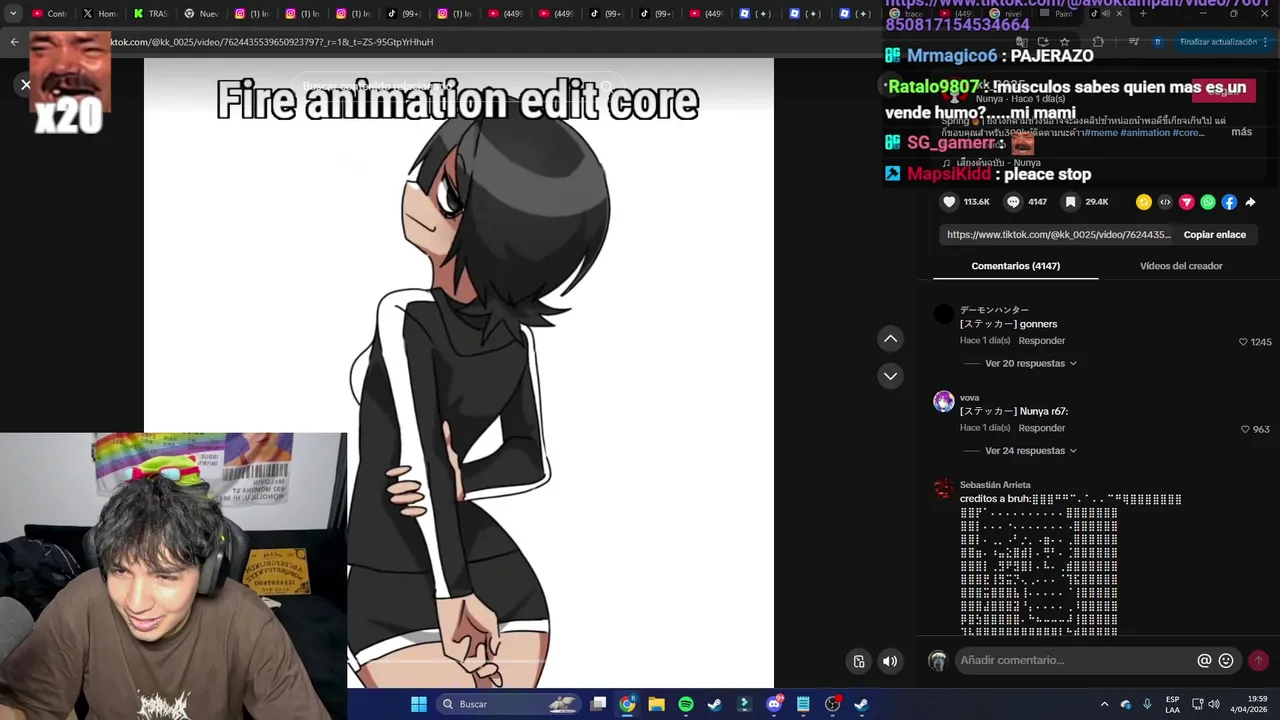The height and width of the screenshot is (720, 1280).
Task: Click the video URL text field
Action: coord(1058,235)
